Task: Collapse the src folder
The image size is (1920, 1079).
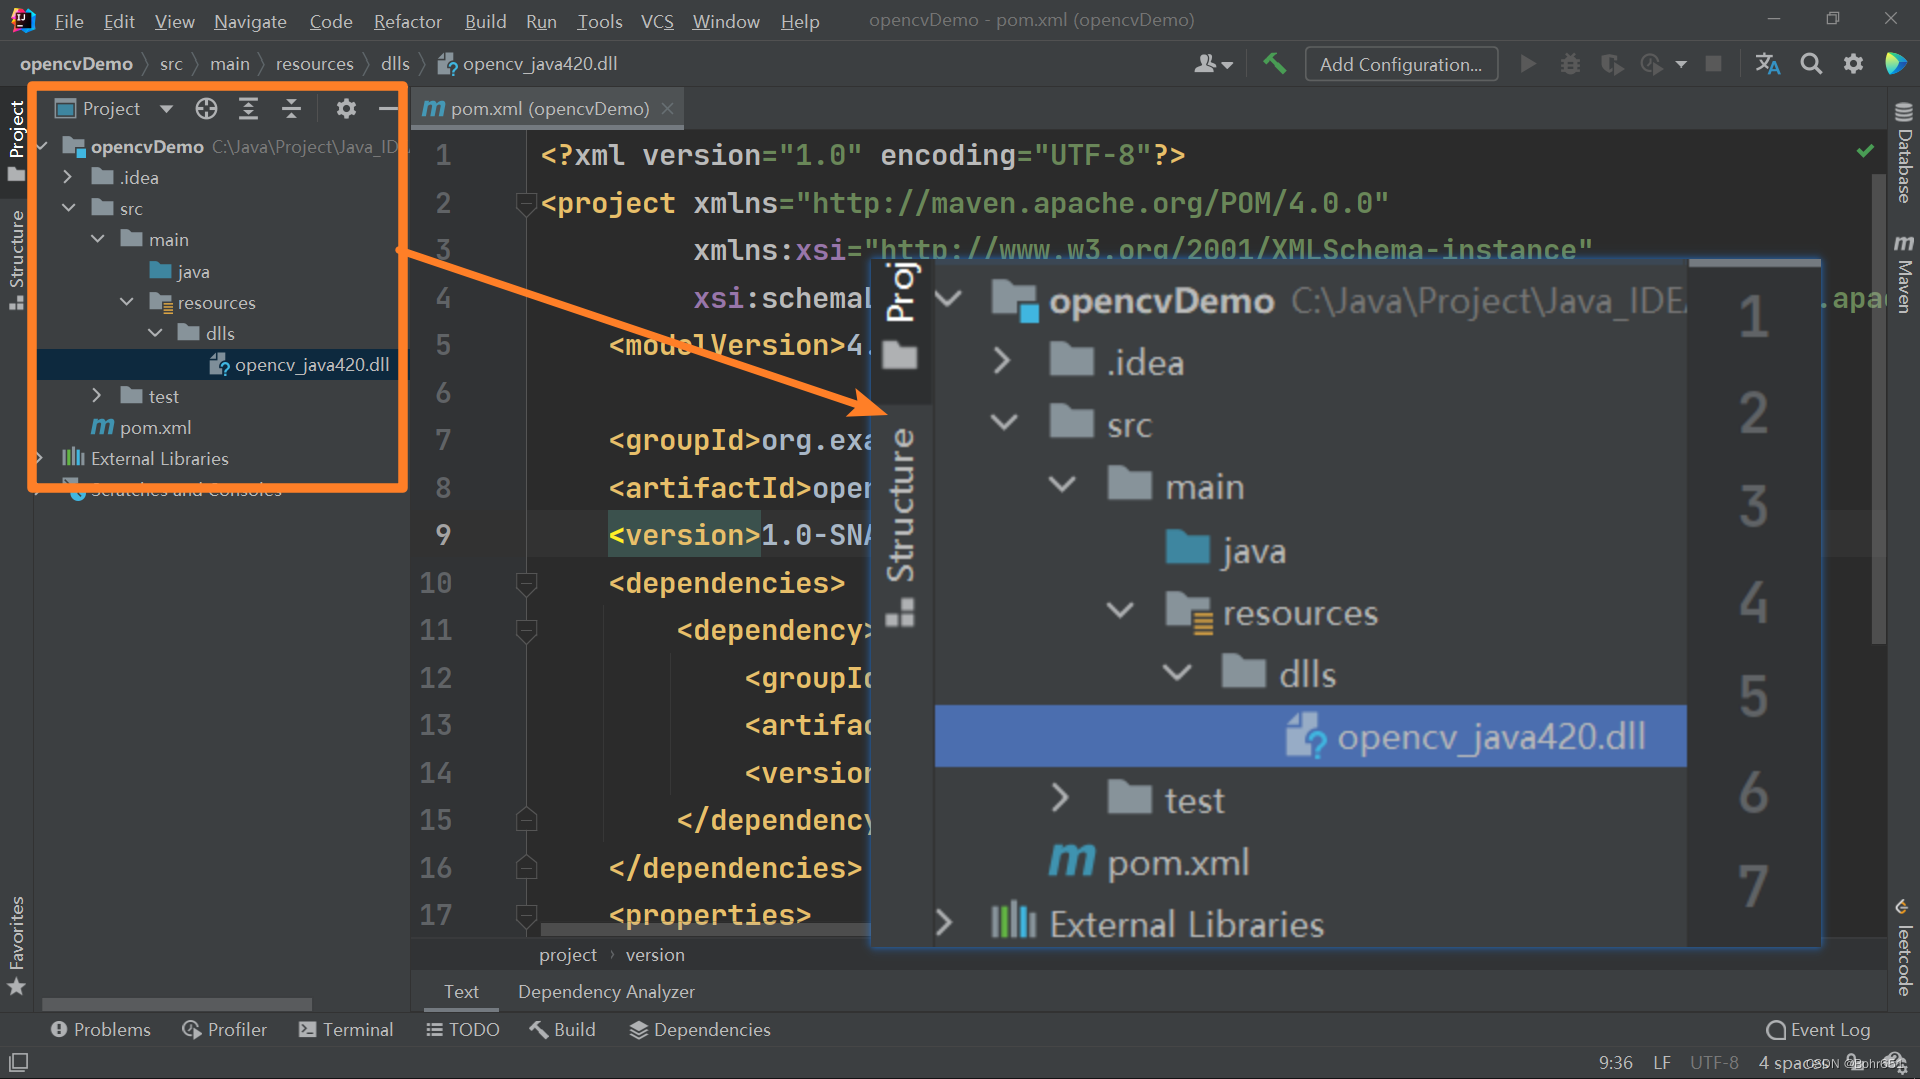Action: coord(68,209)
